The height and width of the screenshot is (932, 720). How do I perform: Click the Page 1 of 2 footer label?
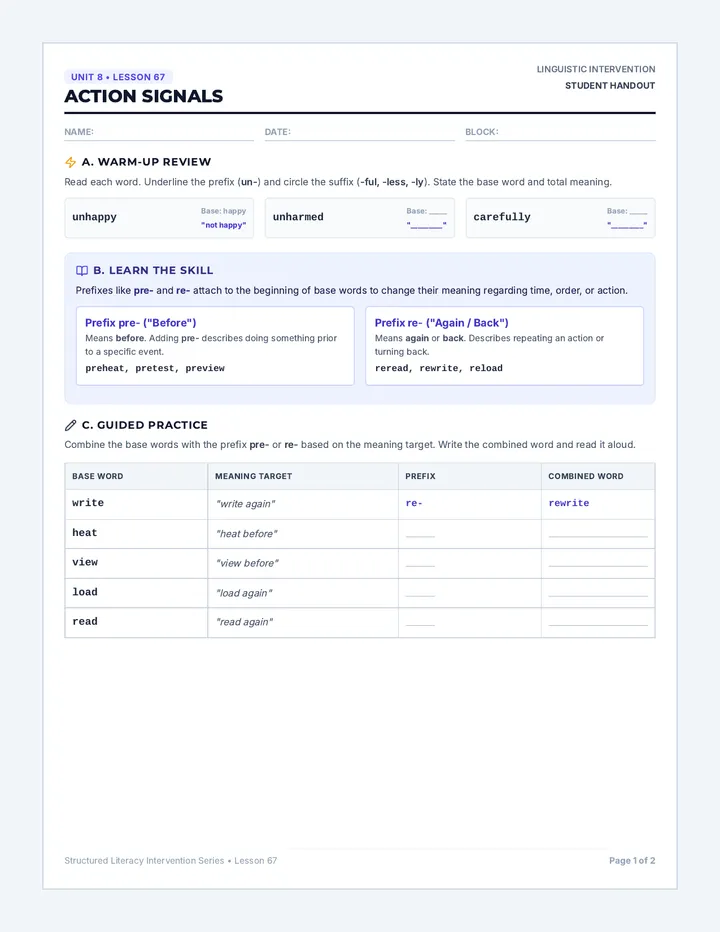[632, 860]
